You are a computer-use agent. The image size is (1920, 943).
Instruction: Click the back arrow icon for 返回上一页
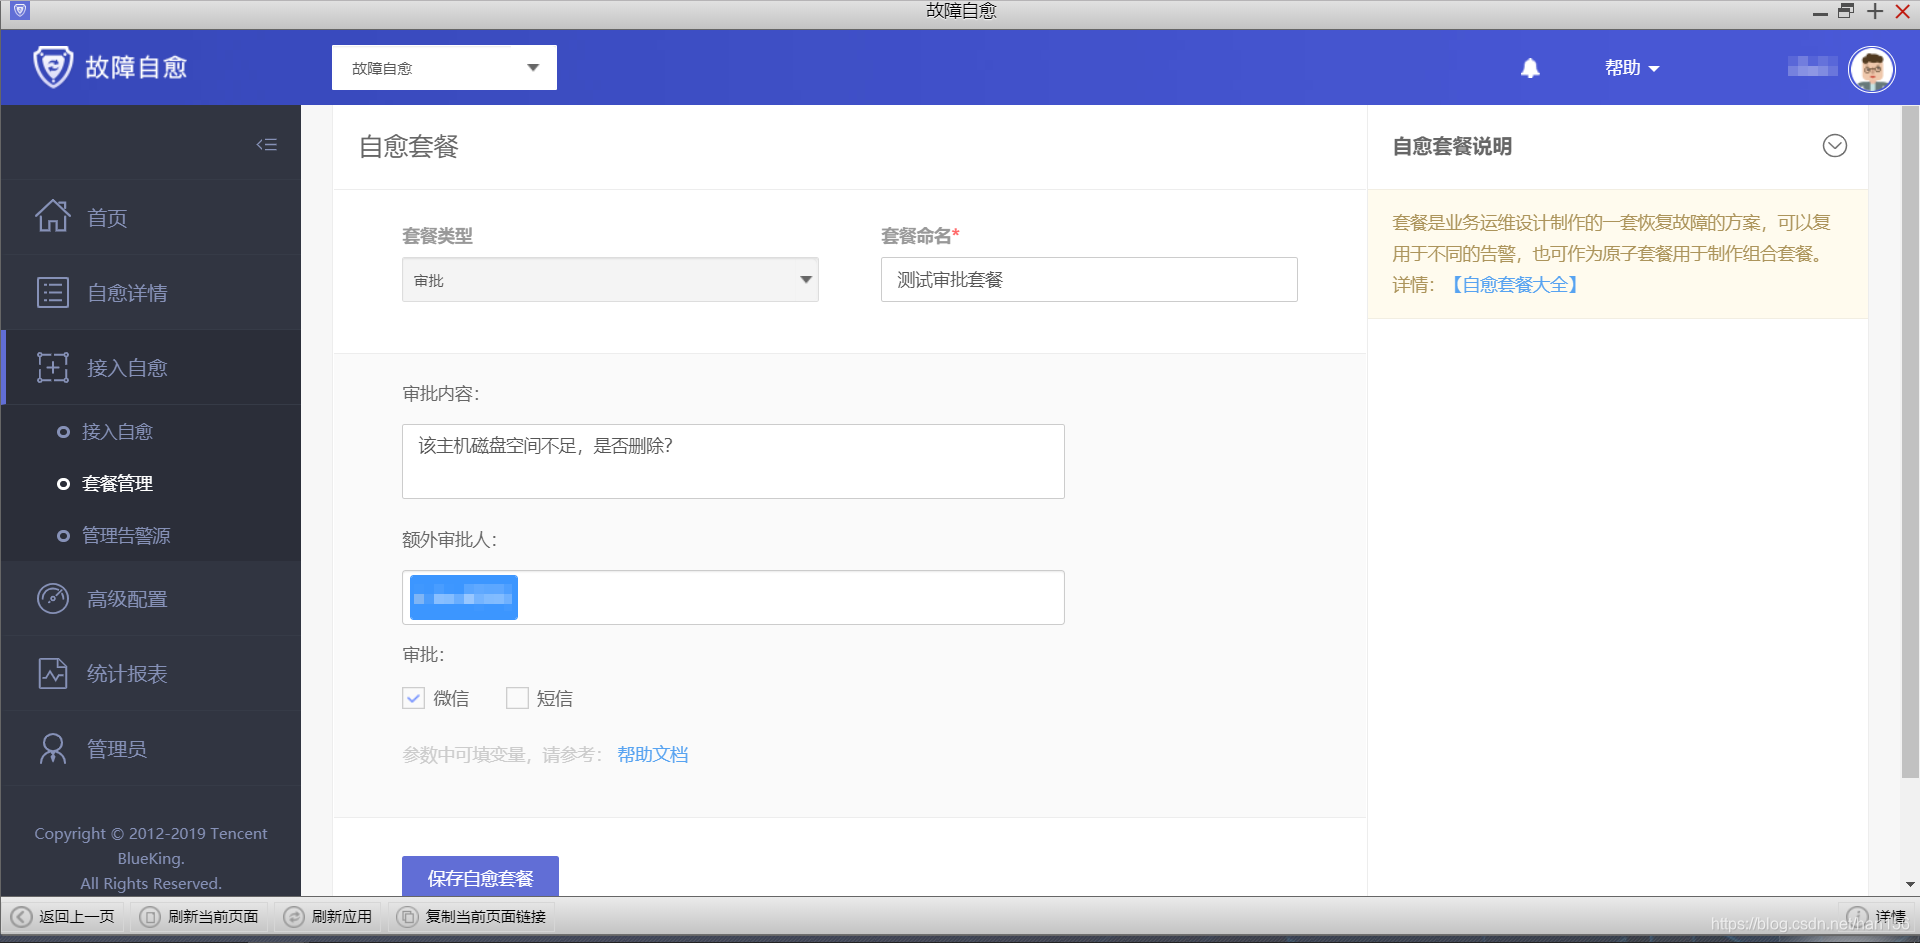21,916
